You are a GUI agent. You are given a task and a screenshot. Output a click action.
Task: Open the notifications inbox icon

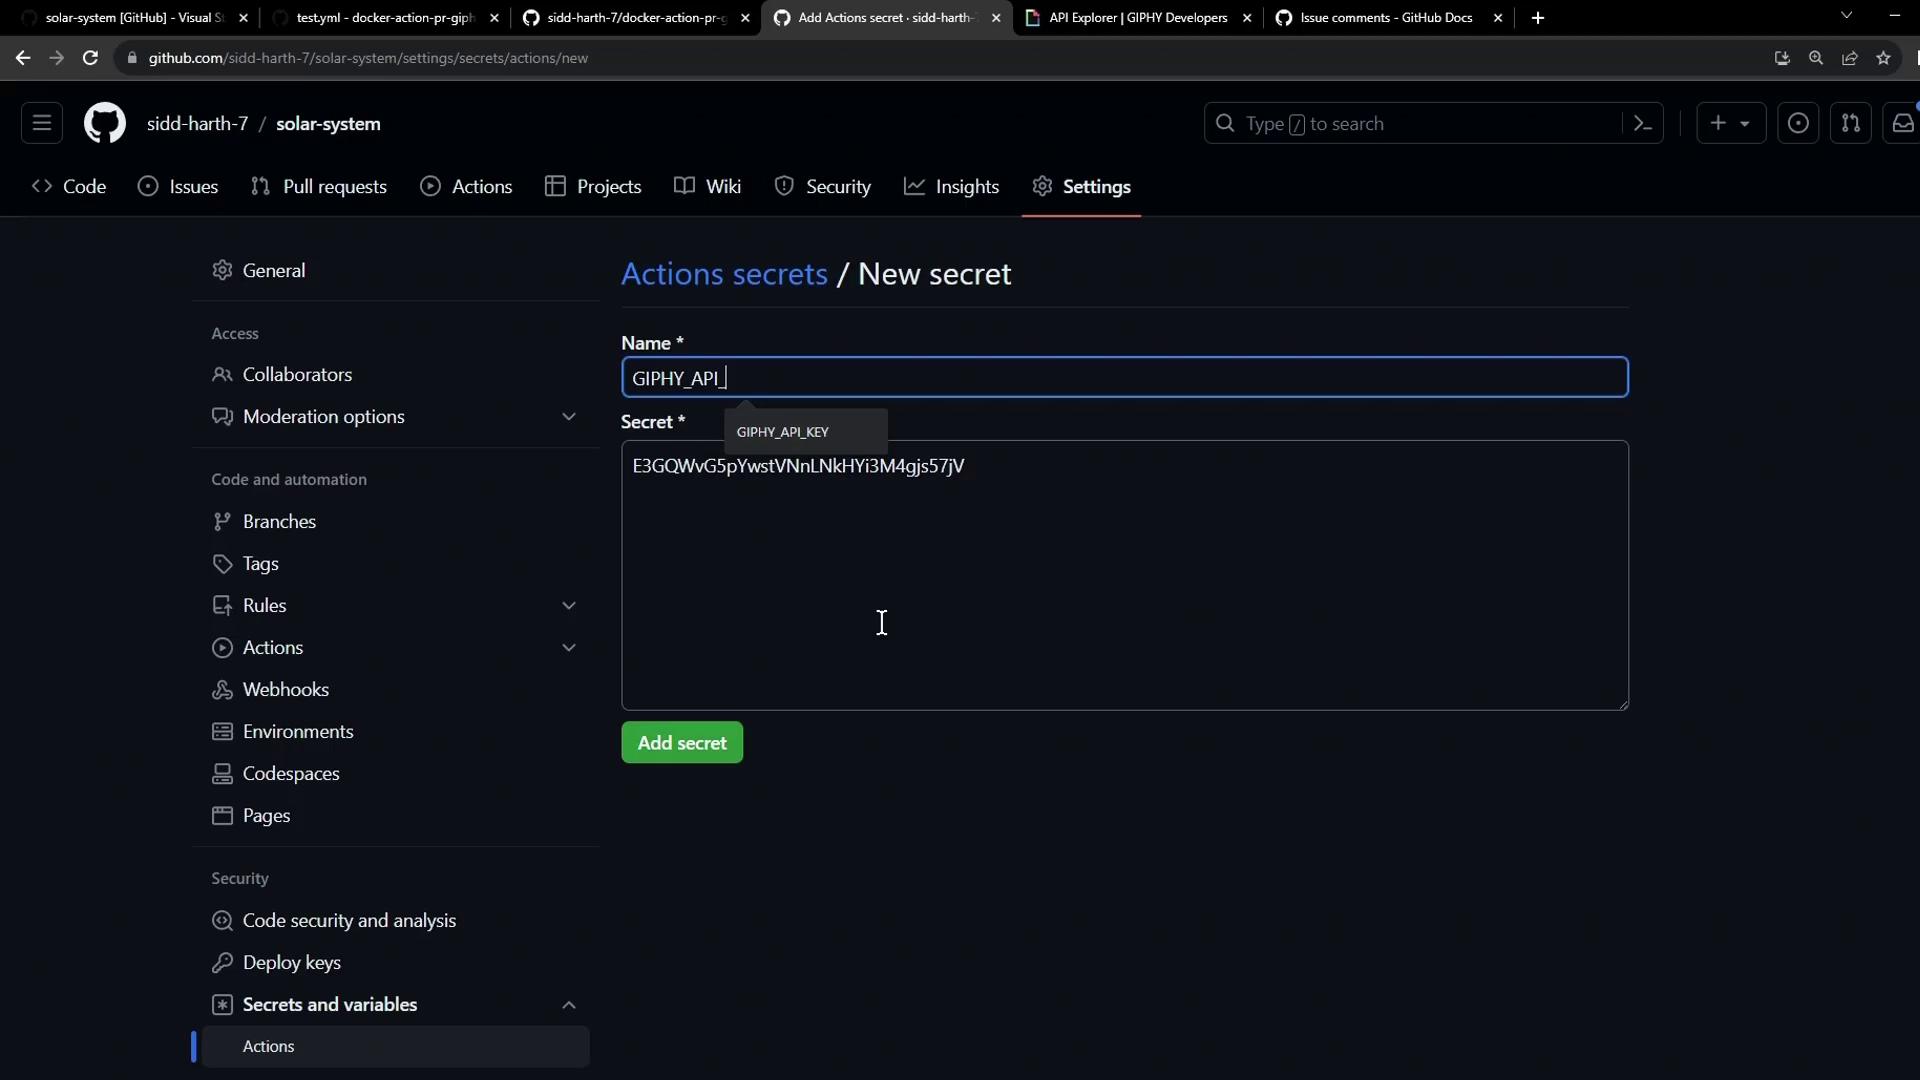[x=1902, y=124]
